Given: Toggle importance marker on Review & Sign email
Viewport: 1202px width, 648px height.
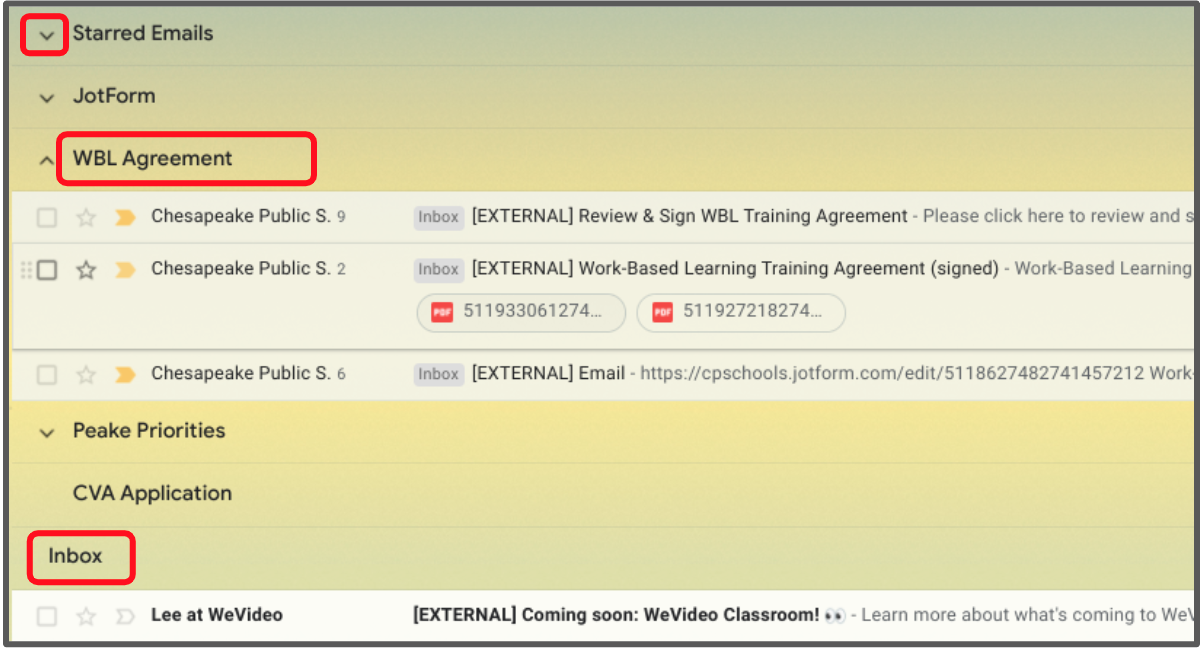Looking at the screenshot, I should tap(125, 217).
